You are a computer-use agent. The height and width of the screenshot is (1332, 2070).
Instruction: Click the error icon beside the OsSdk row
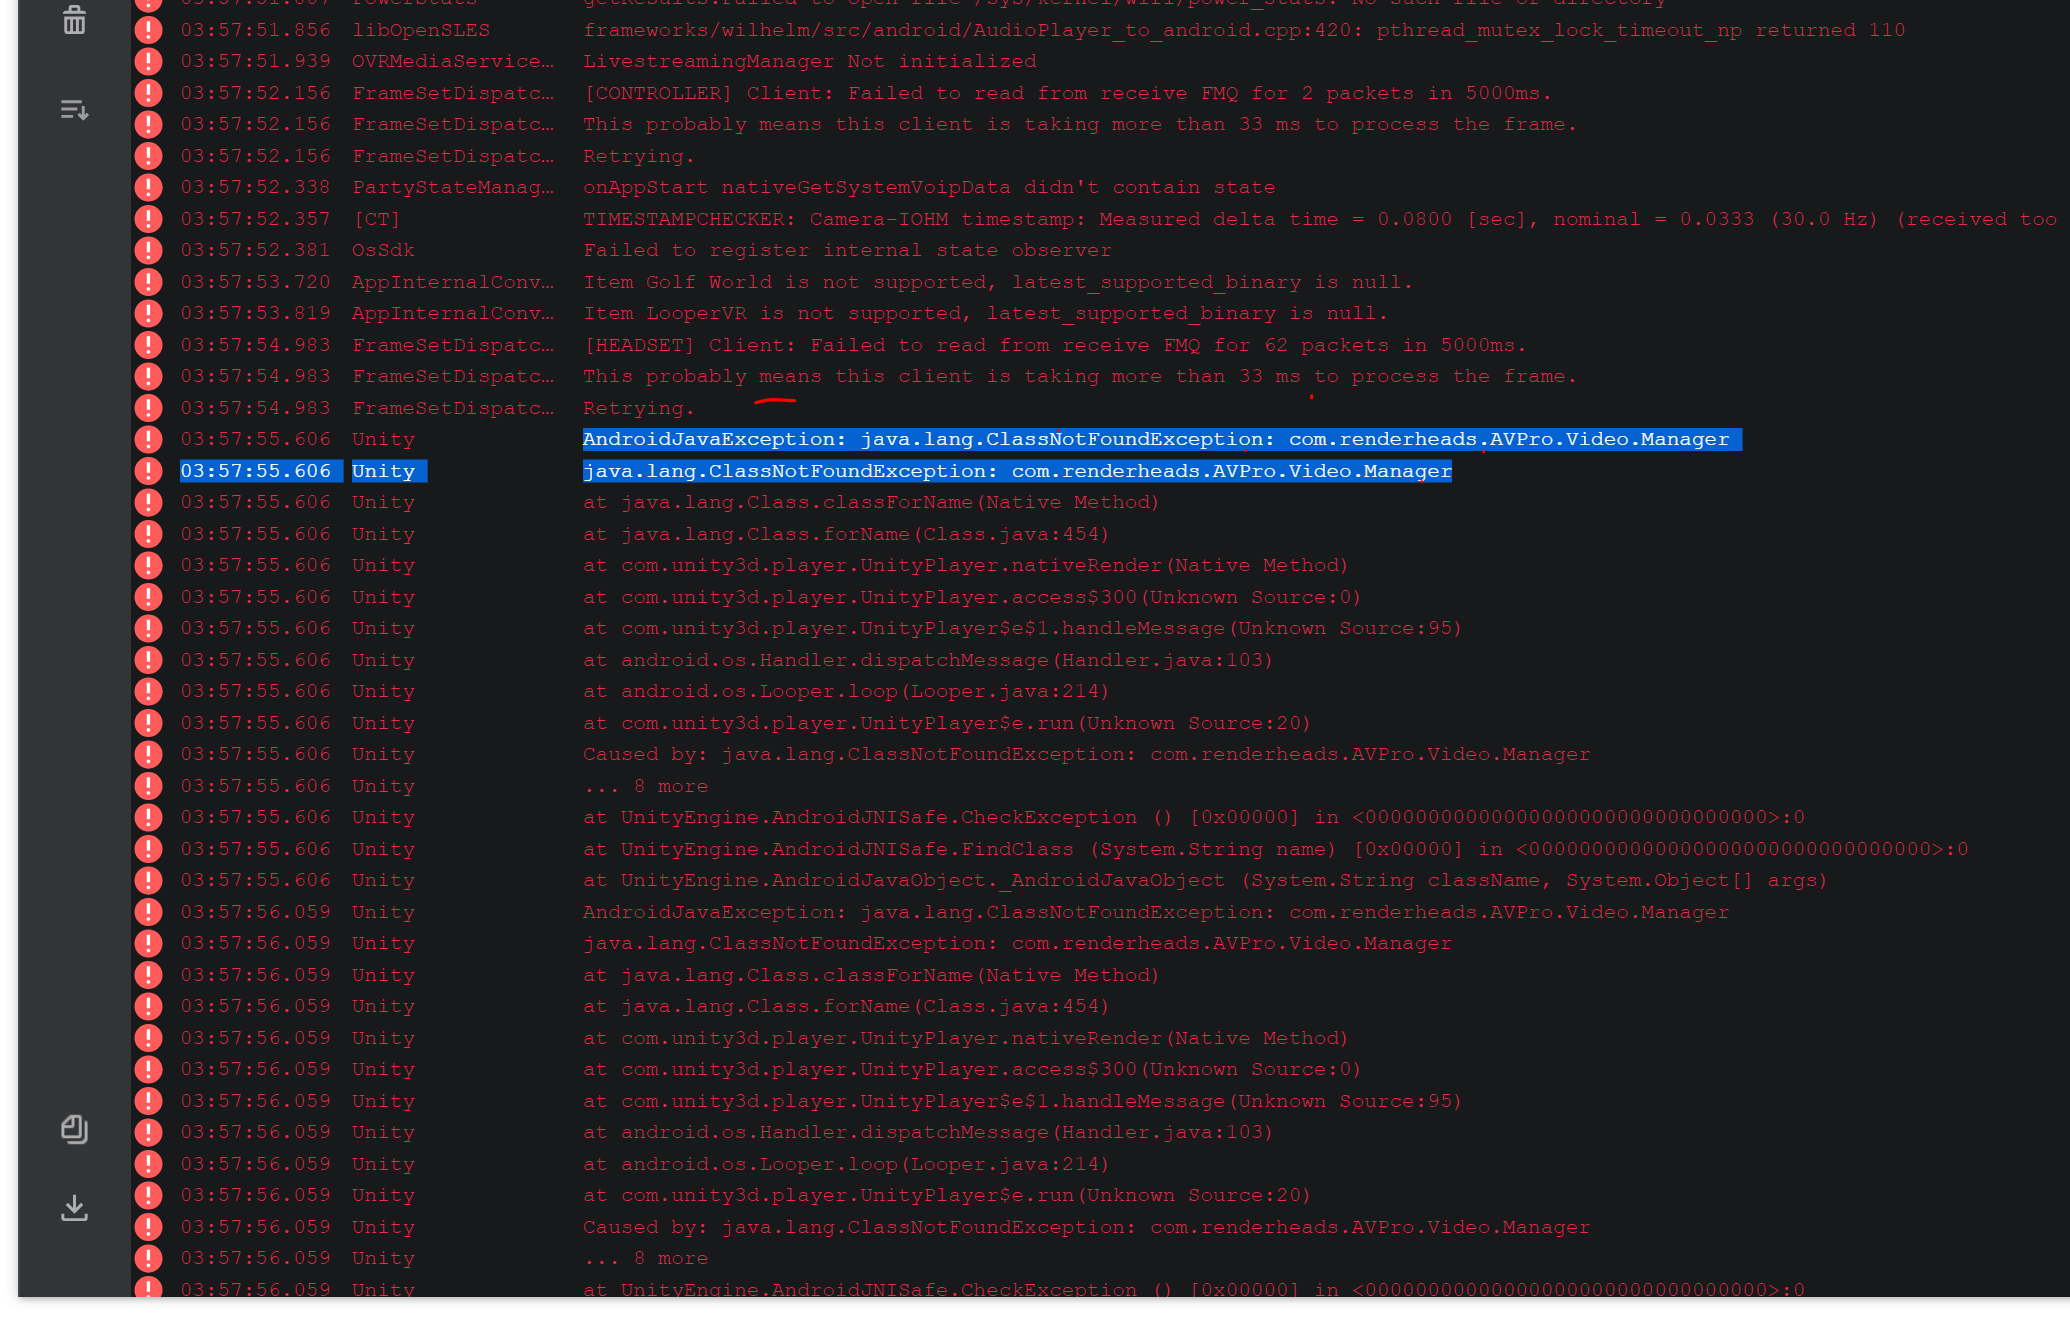(x=148, y=249)
